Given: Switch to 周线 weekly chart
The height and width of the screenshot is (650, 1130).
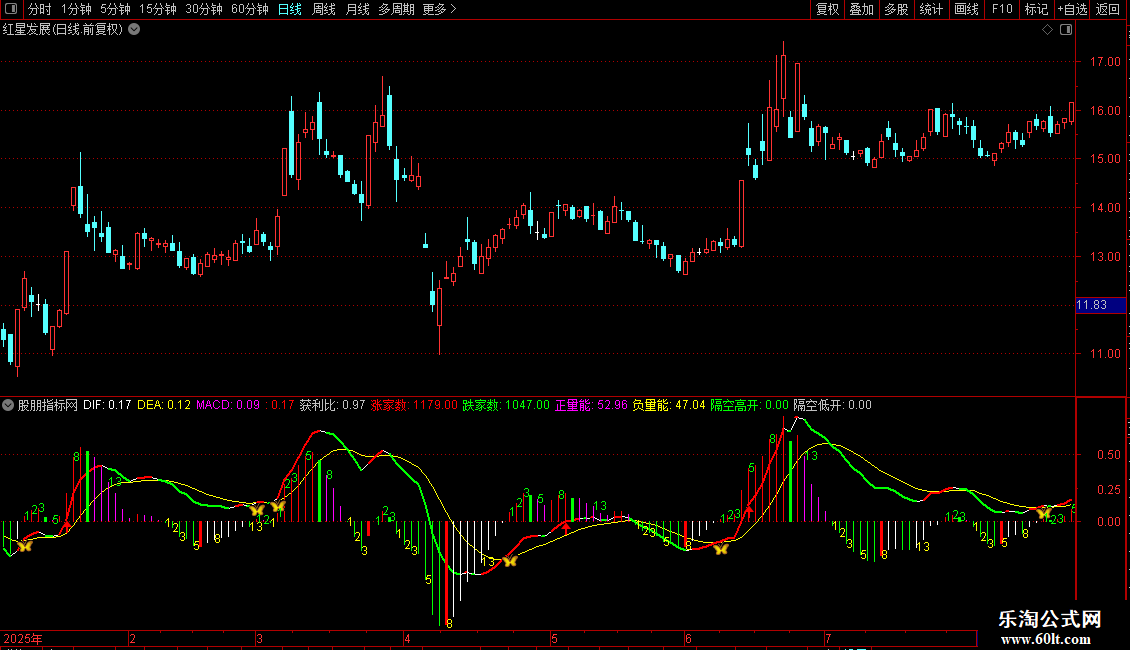Looking at the screenshot, I should [x=324, y=9].
